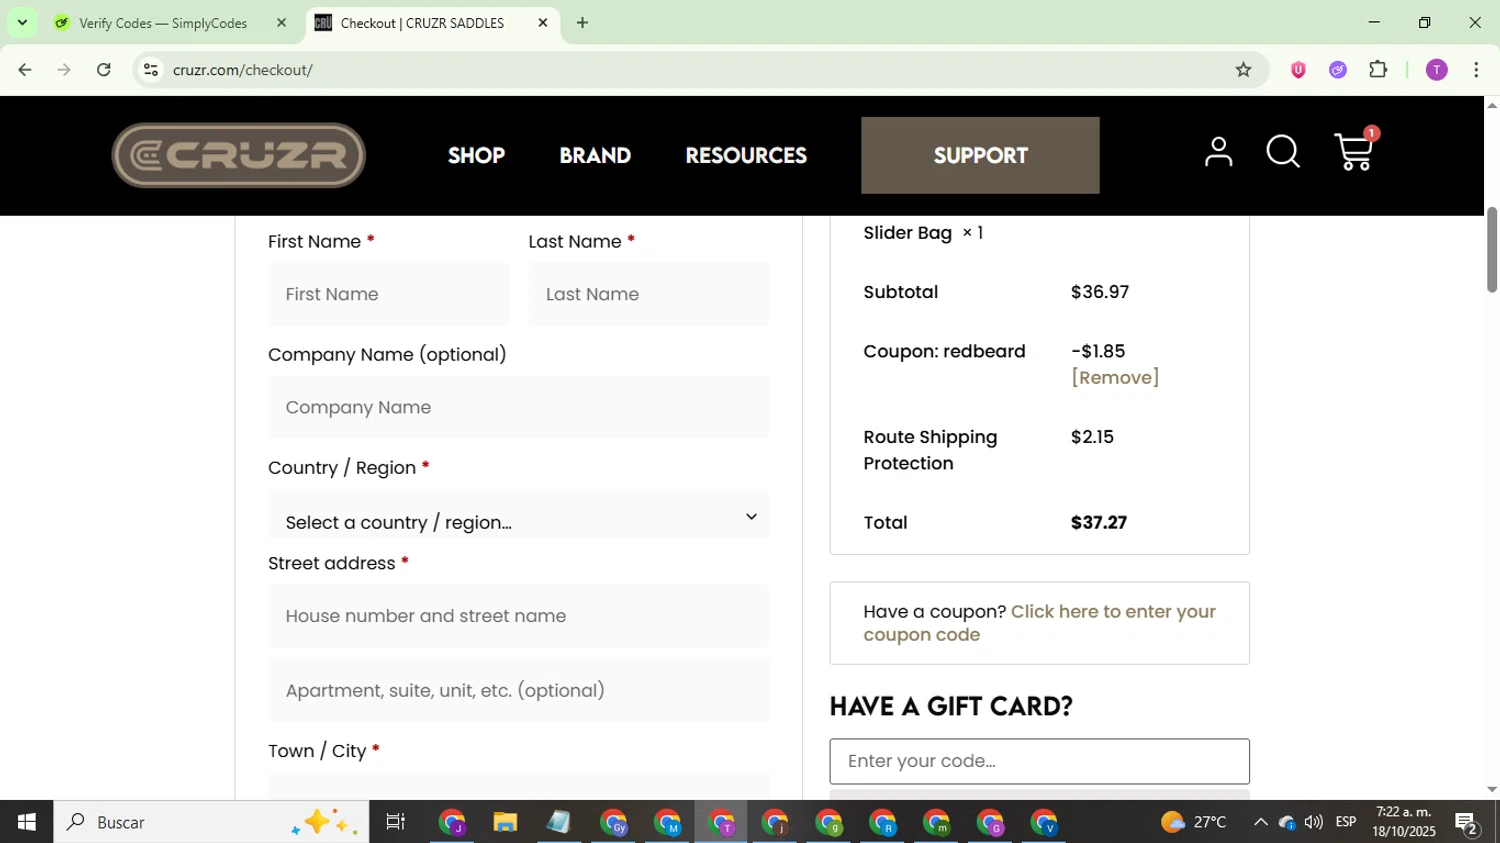Screen dimensions: 1500x843
Task: Click the Route Shipping Protection label
Action: click(930, 450)
